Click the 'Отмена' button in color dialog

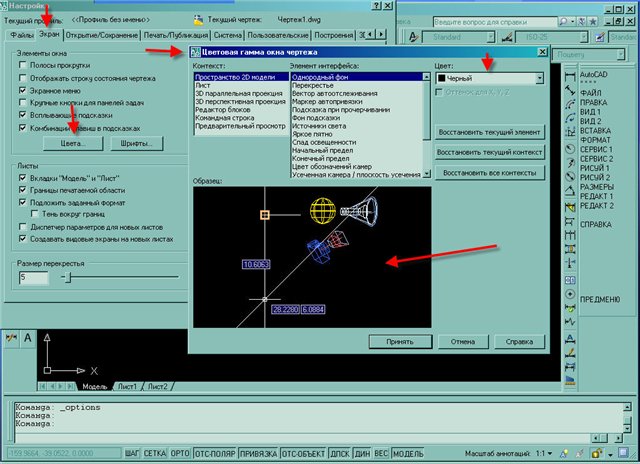(463, 342)
